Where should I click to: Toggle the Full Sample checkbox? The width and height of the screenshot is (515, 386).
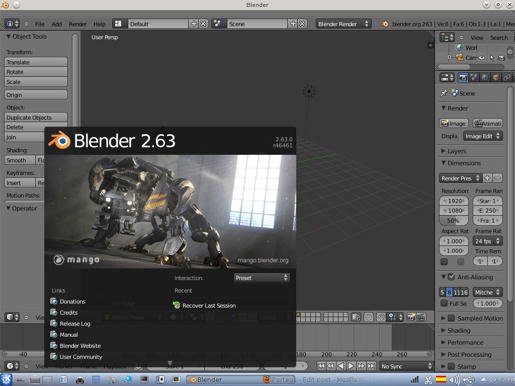coord(444,303)
